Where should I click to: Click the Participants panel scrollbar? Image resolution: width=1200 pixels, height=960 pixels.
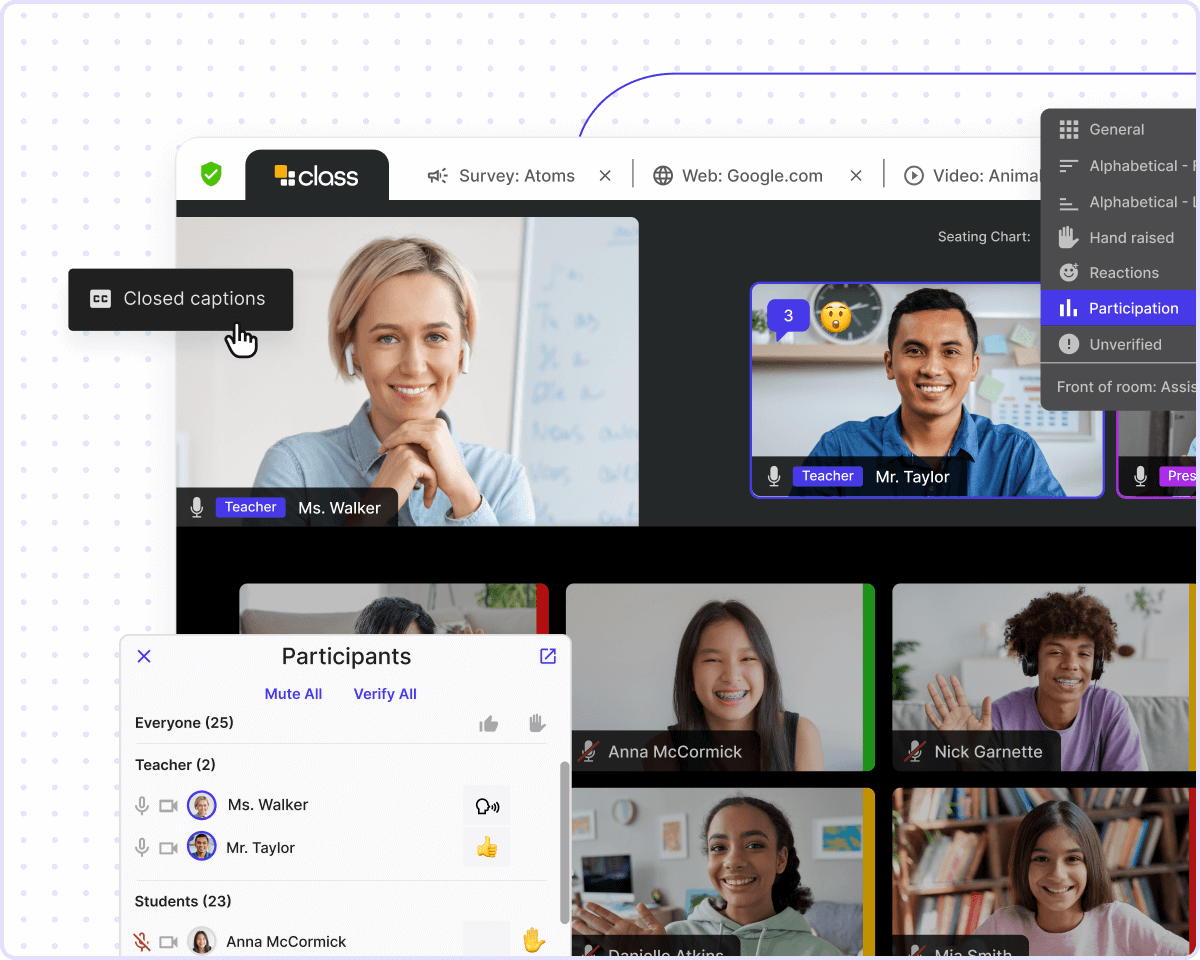coord(564,840)
